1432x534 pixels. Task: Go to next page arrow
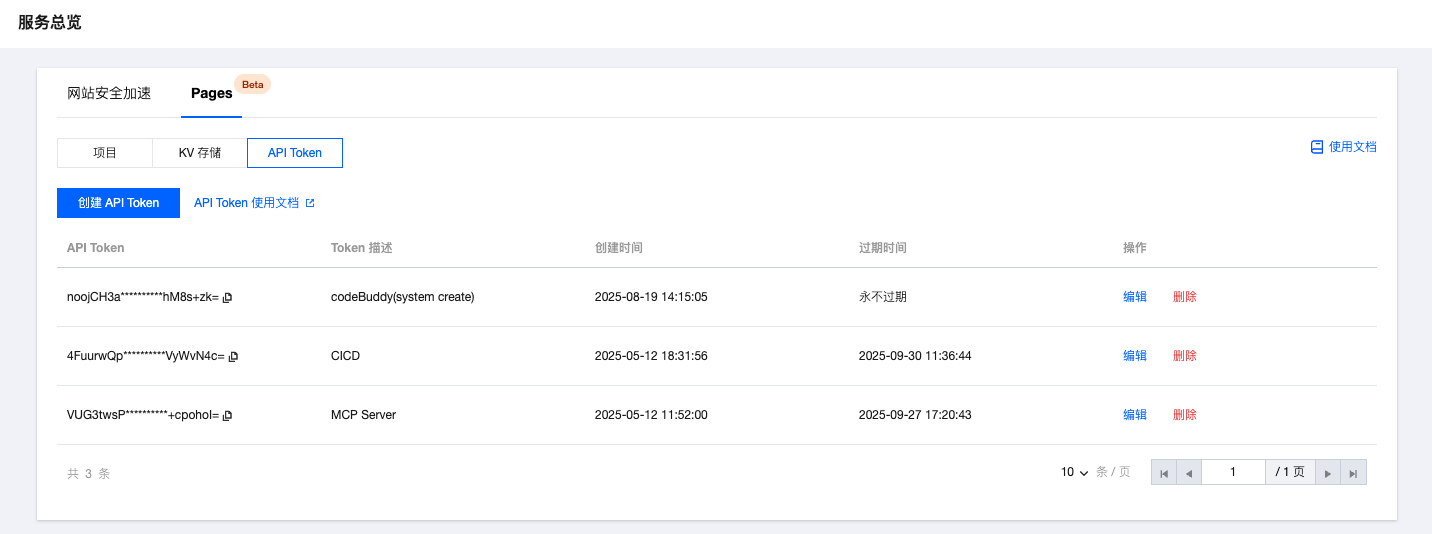(x=1328, y=473)
